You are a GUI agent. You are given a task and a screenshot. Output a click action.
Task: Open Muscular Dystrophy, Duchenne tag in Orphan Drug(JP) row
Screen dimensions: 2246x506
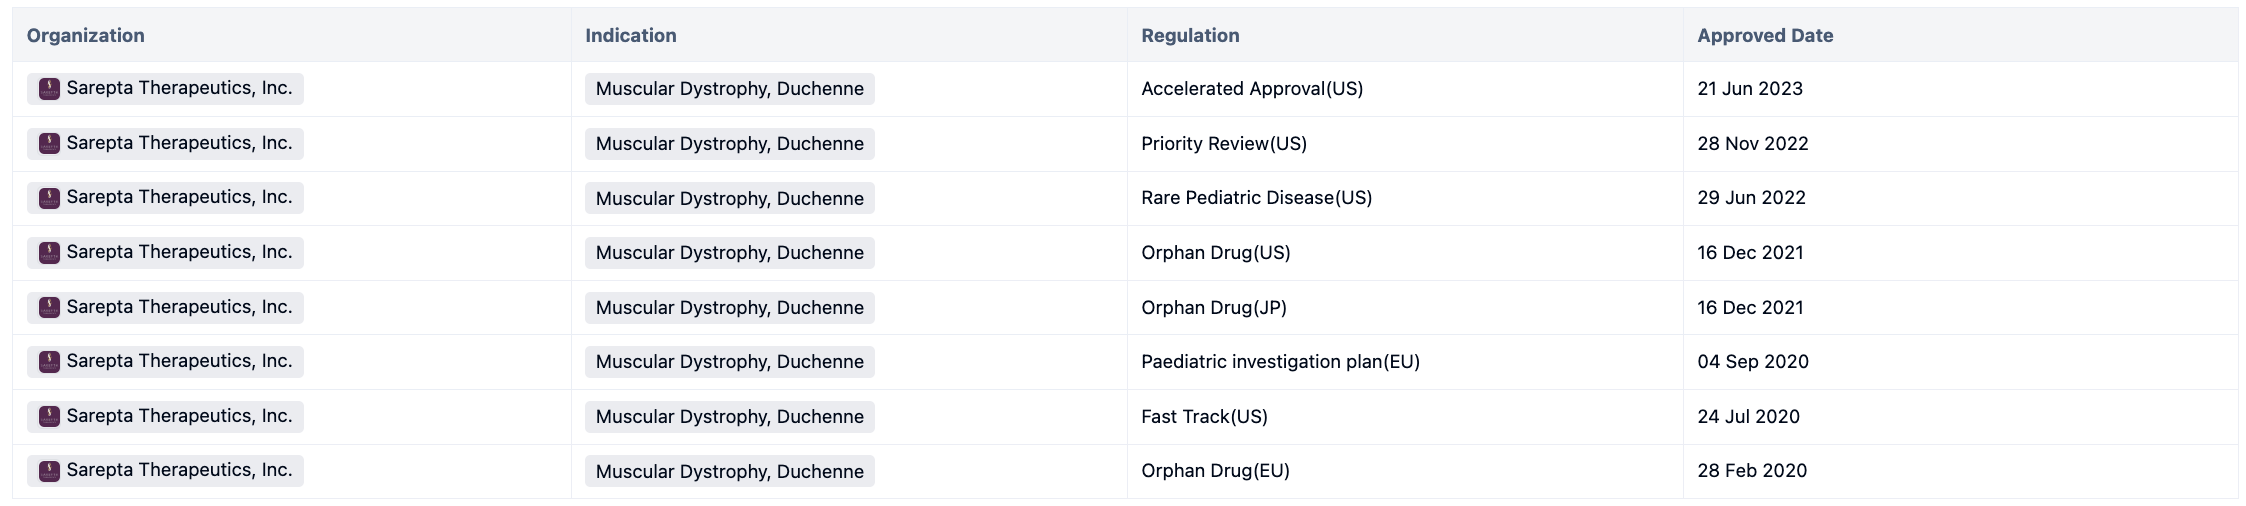point(729,308)
